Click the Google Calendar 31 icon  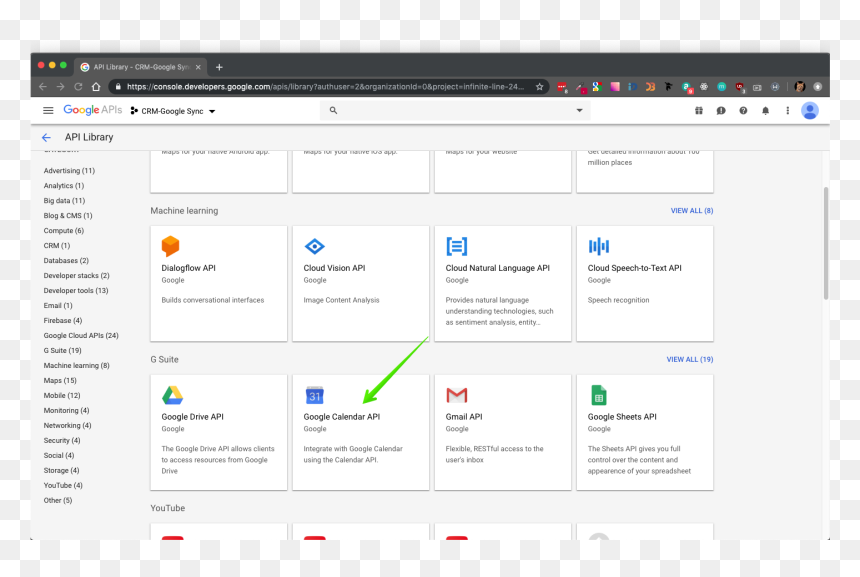coord(314,395)
